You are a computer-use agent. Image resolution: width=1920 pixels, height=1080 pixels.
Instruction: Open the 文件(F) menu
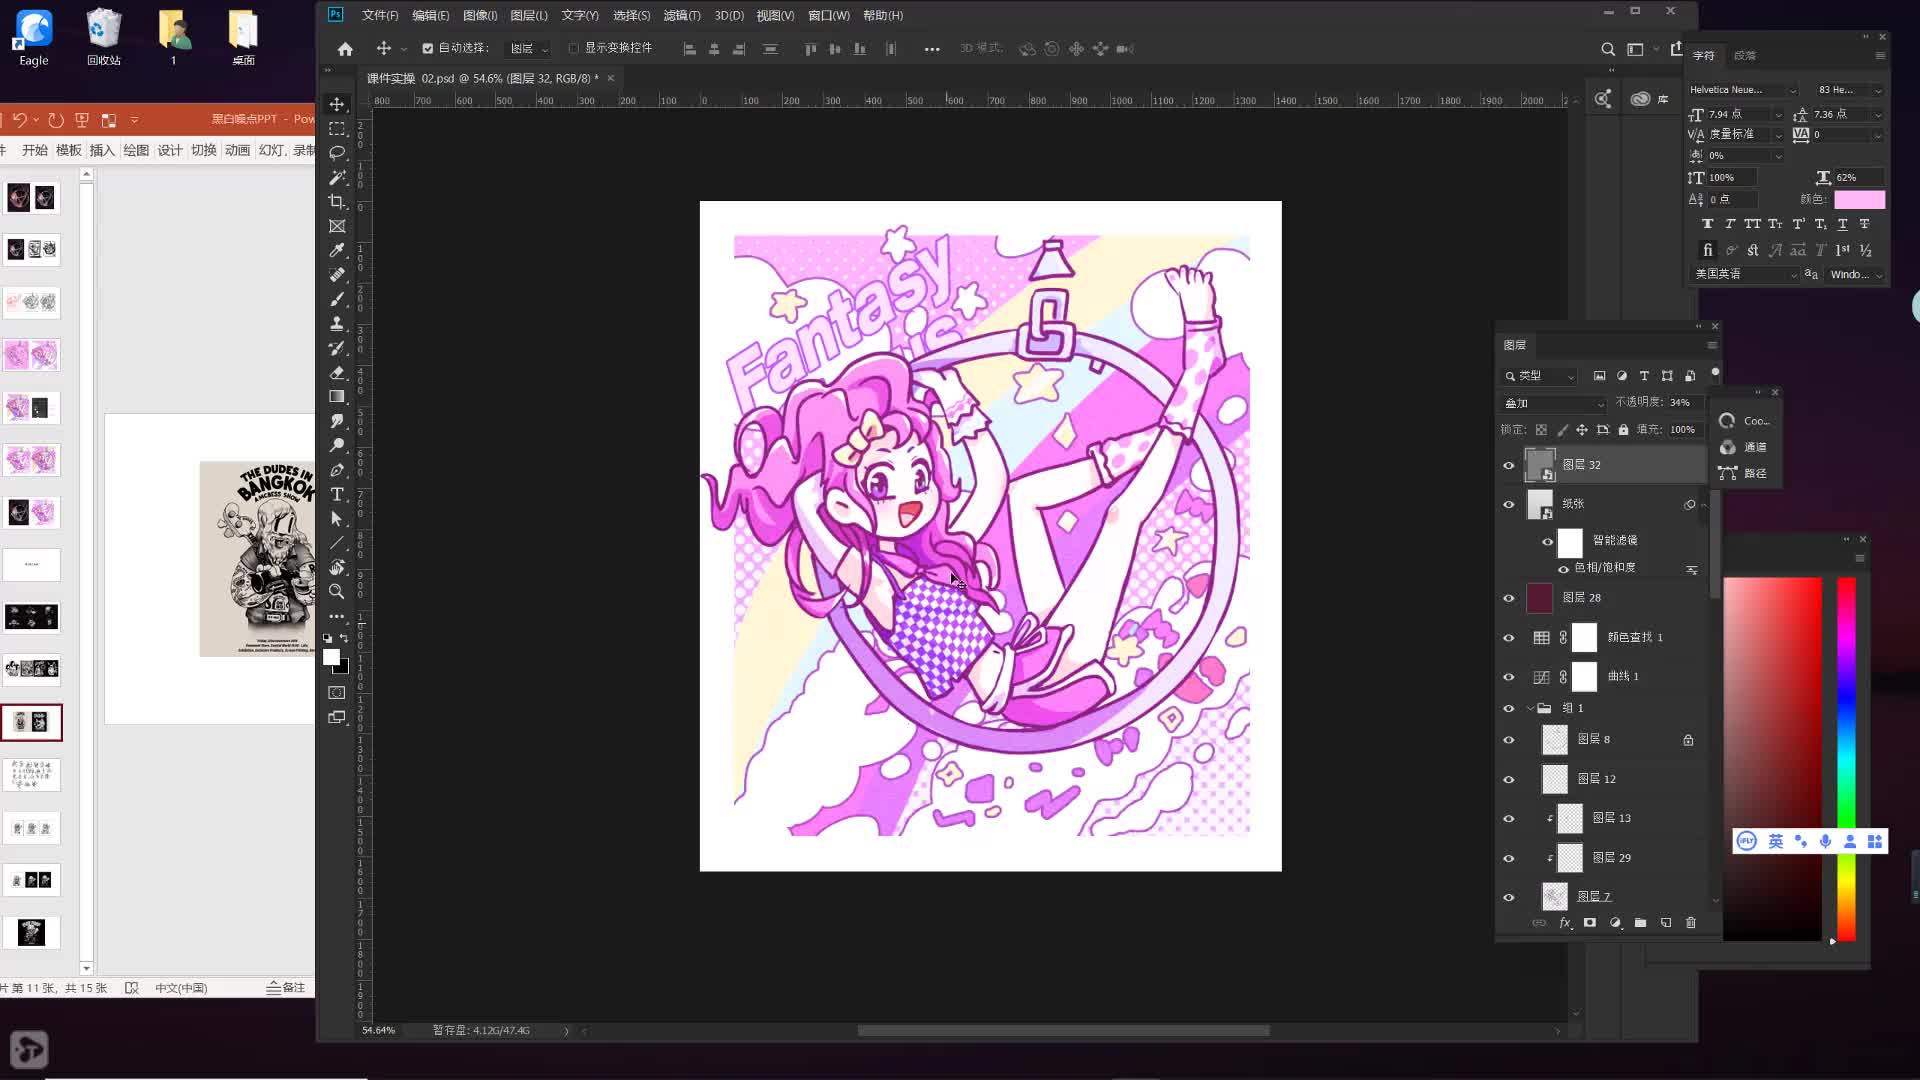coord(380,15)
